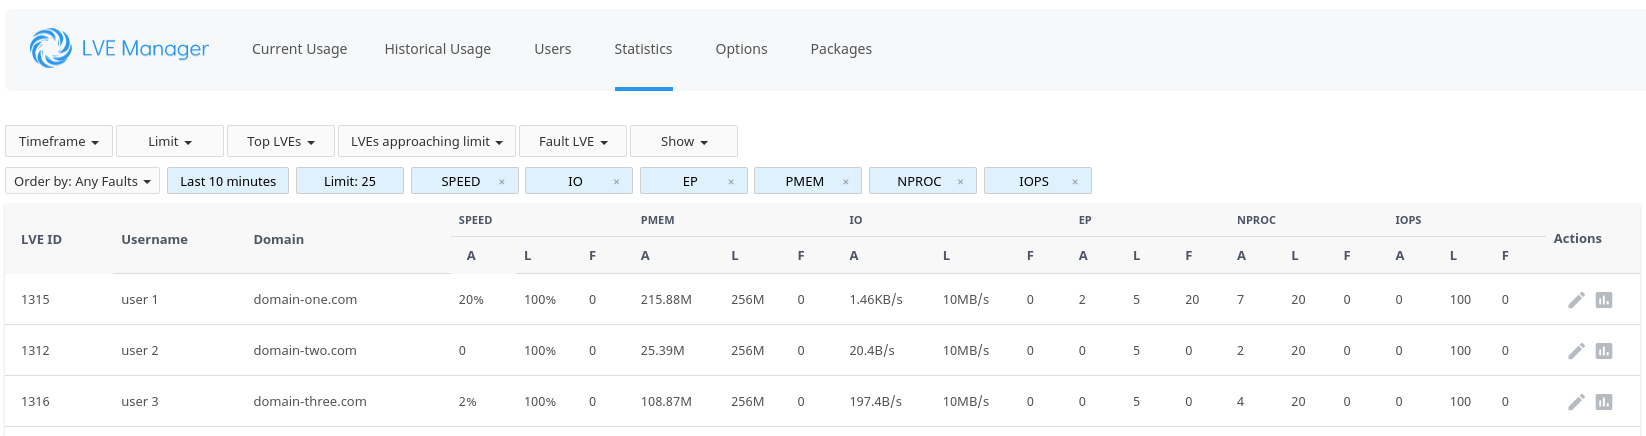Click username user 3
Viewport: 1646px width, 436px height.
[139, 402]
